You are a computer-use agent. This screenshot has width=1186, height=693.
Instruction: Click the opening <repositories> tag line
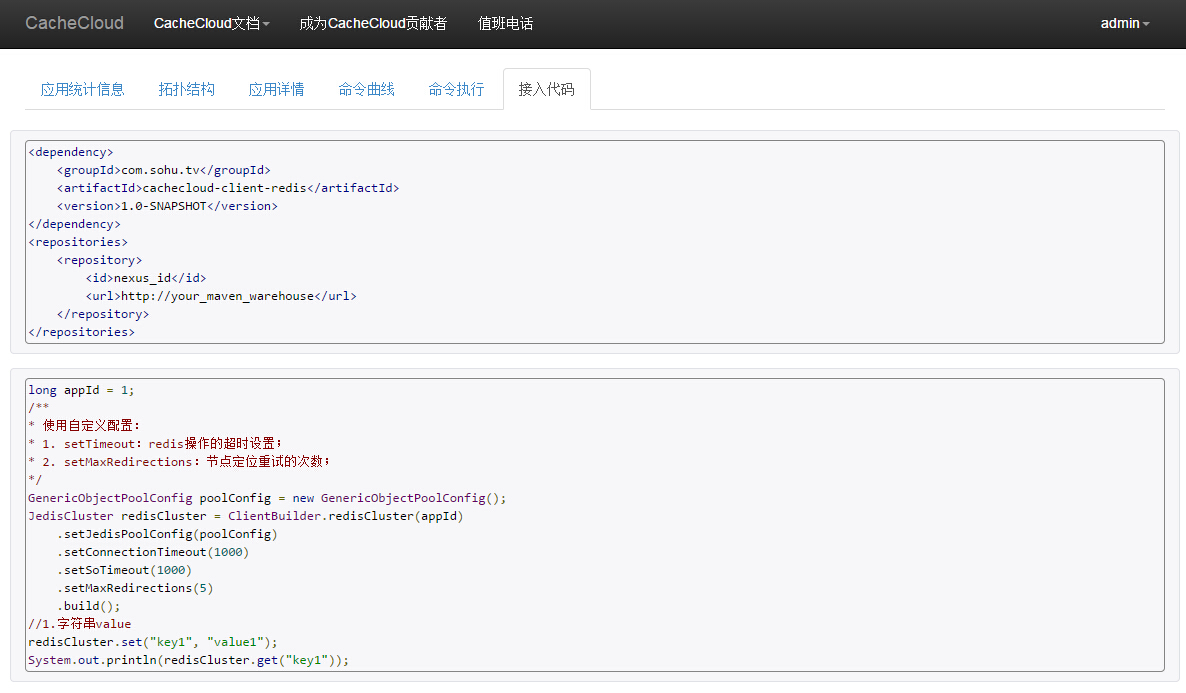78,242
